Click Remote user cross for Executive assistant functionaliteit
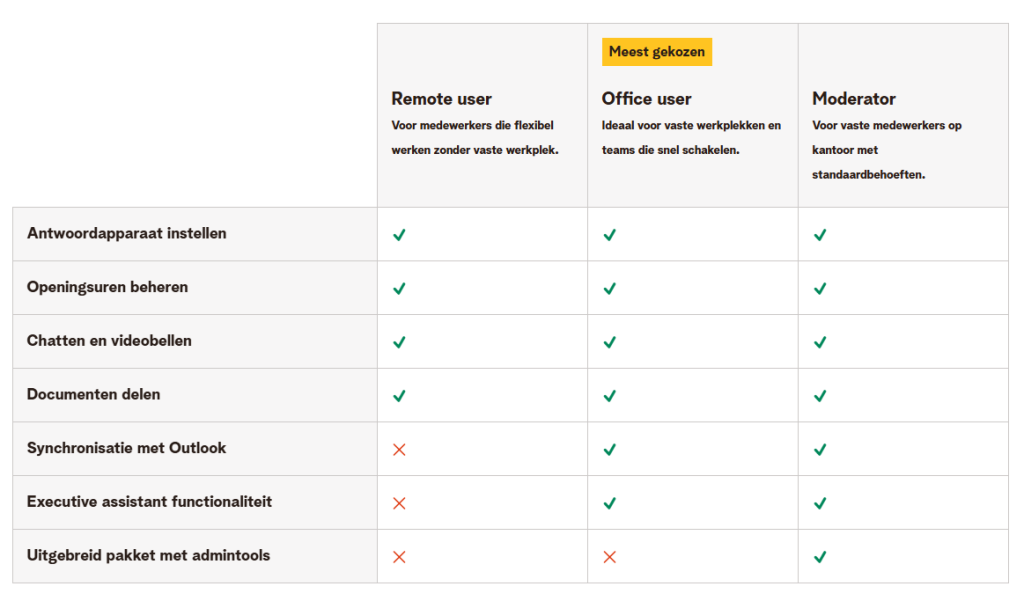This screenshot has width=1024, height=601. click(x=399, y=503)
